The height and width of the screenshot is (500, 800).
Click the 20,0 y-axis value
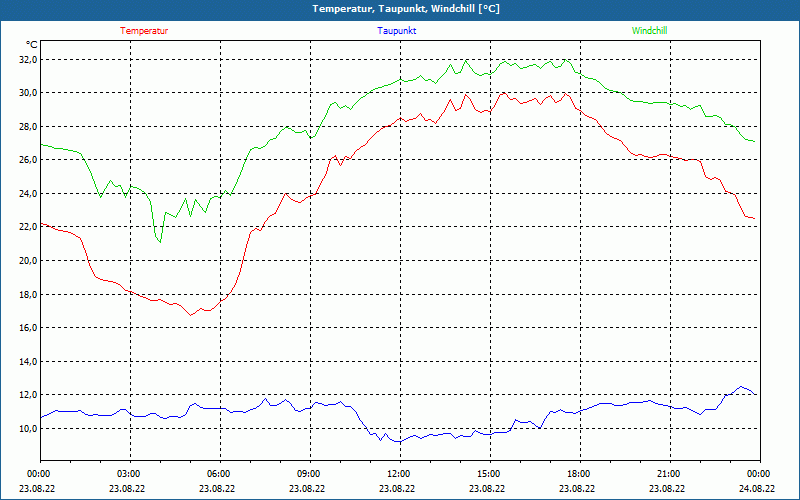click(29, 260)
